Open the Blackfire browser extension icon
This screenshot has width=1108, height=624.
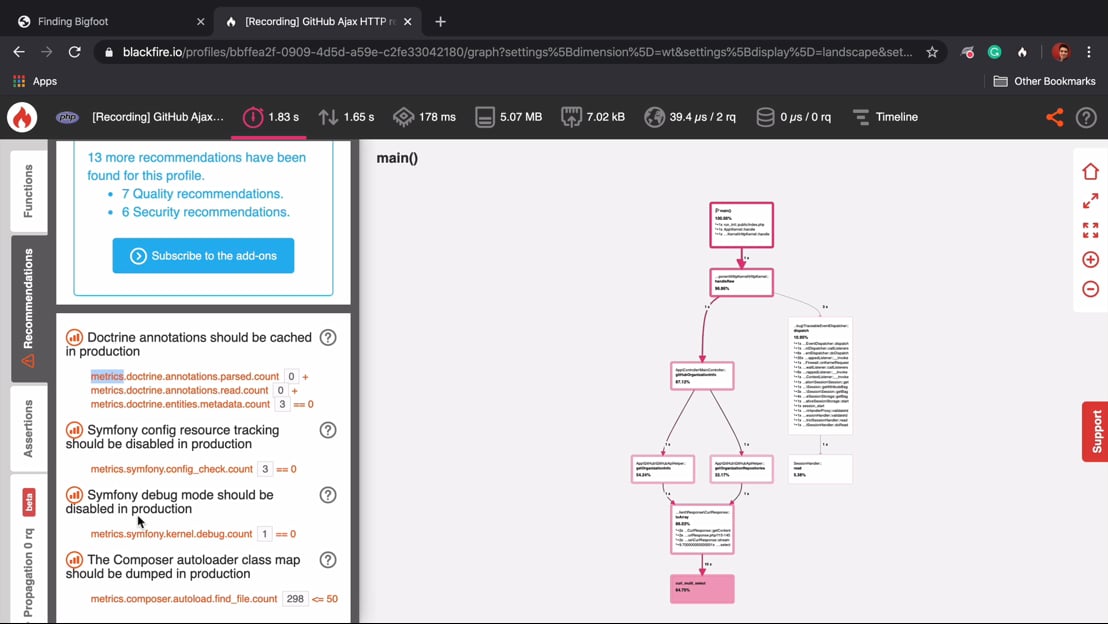(1022, 52)
